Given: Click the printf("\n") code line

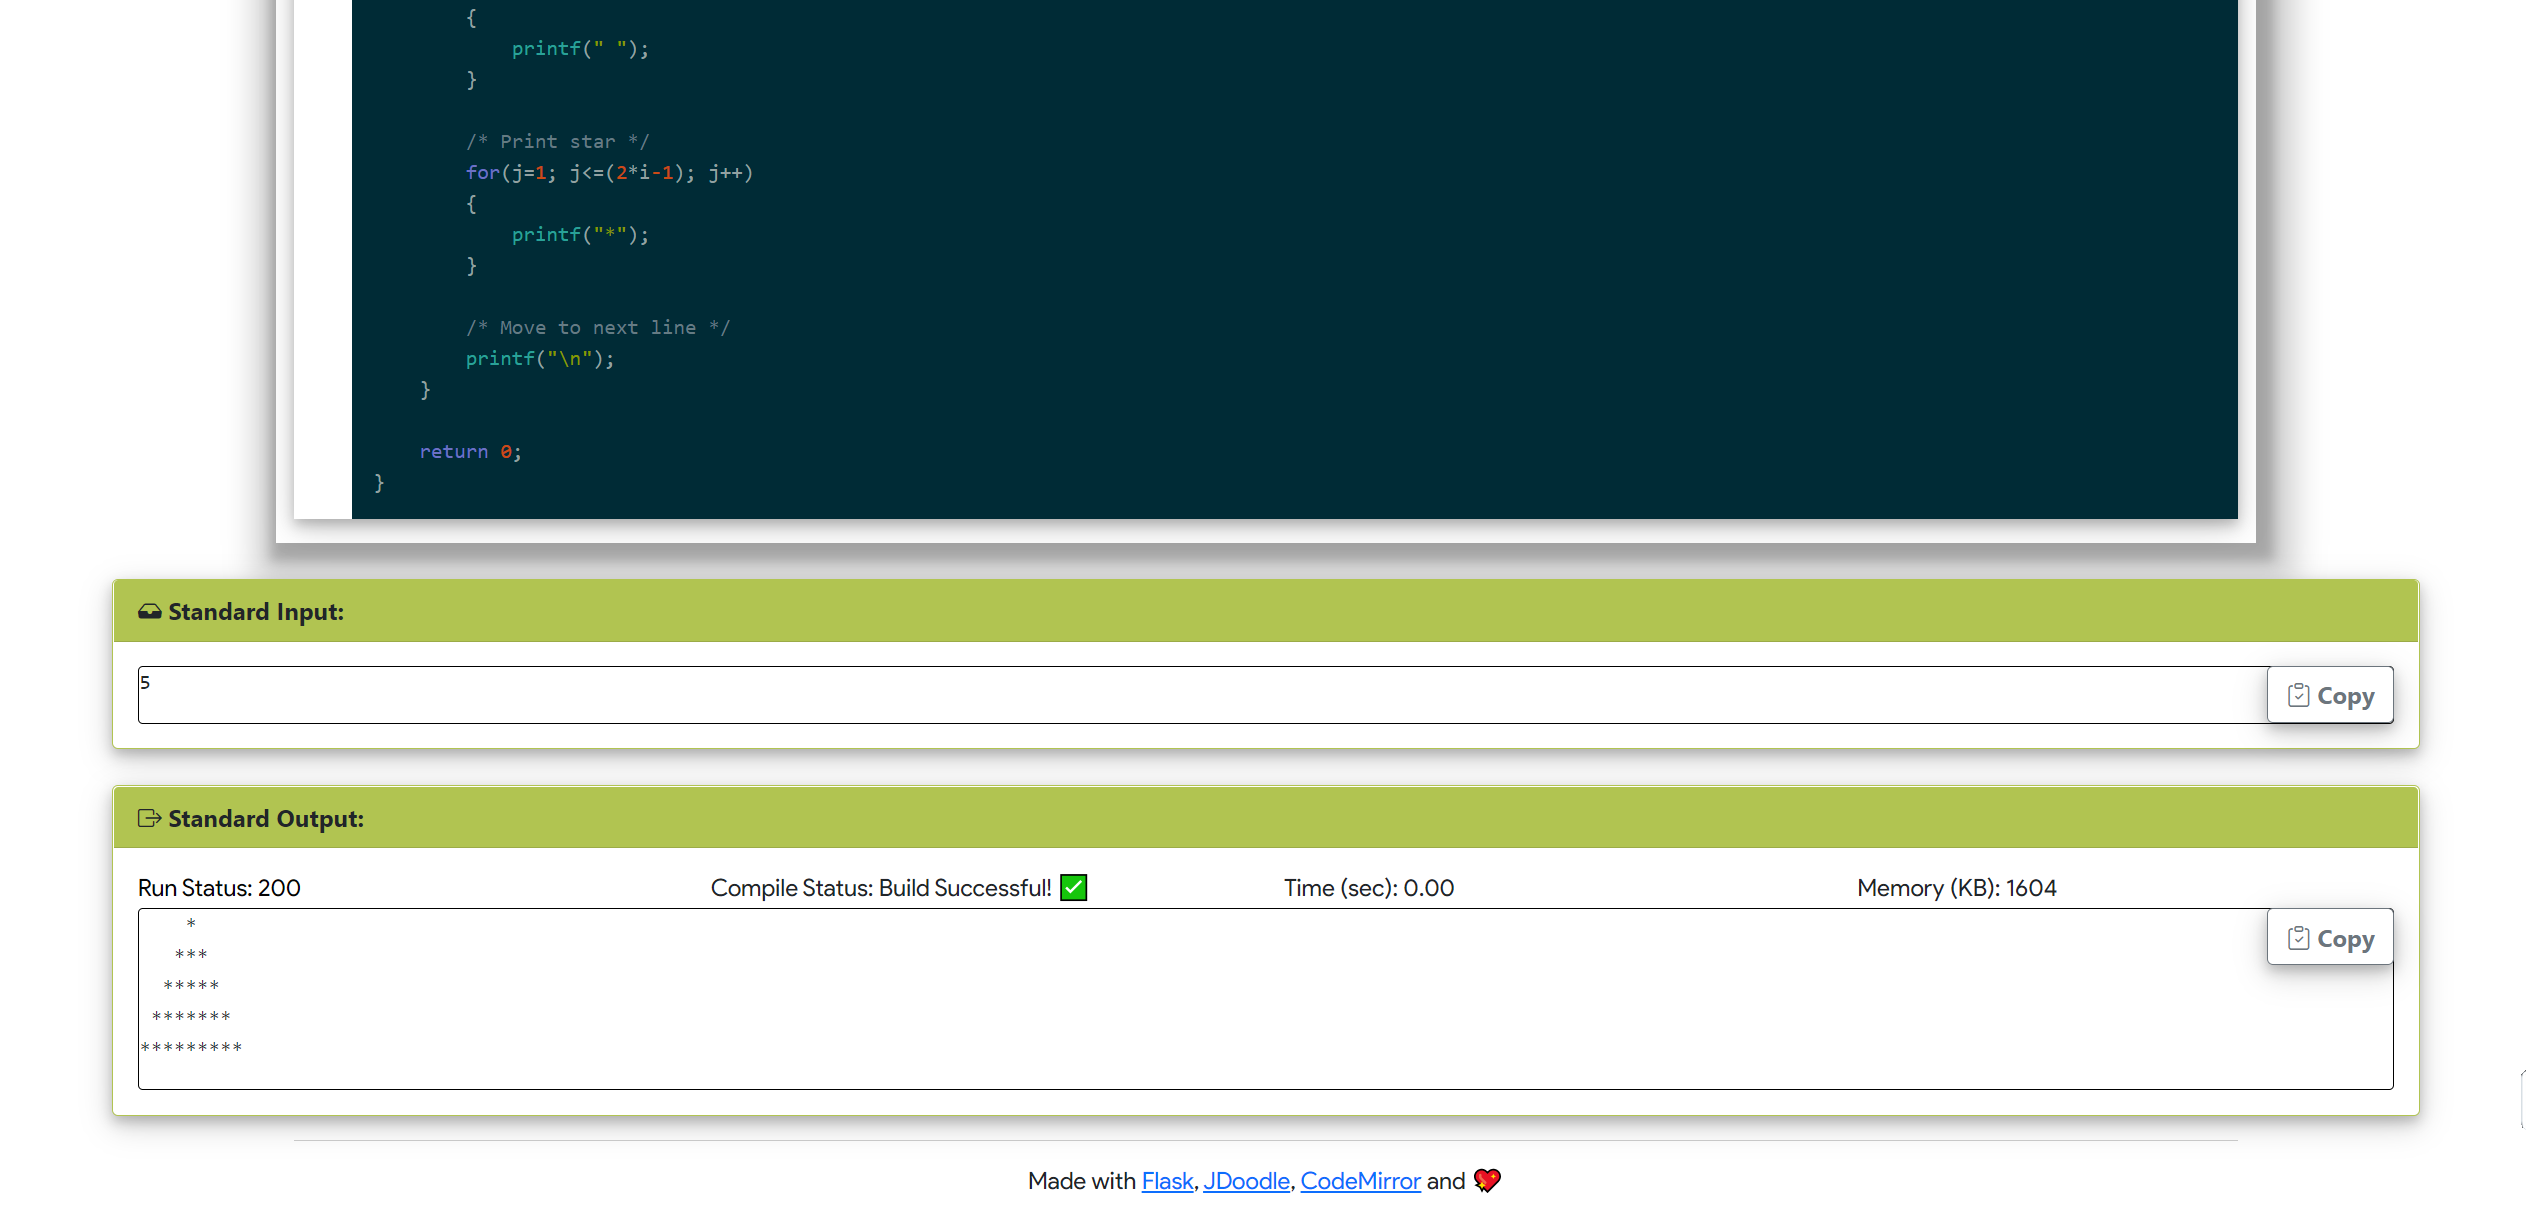Looking at the screenshot, I should click(540, 359).
